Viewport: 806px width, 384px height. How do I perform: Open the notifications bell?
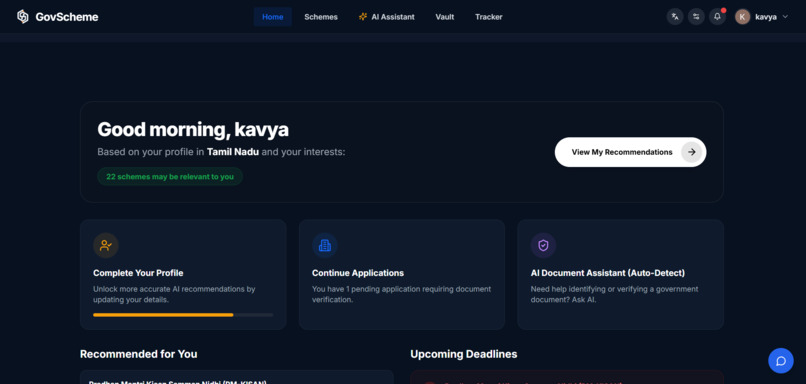pyautogui.click(x=718, y=16)
